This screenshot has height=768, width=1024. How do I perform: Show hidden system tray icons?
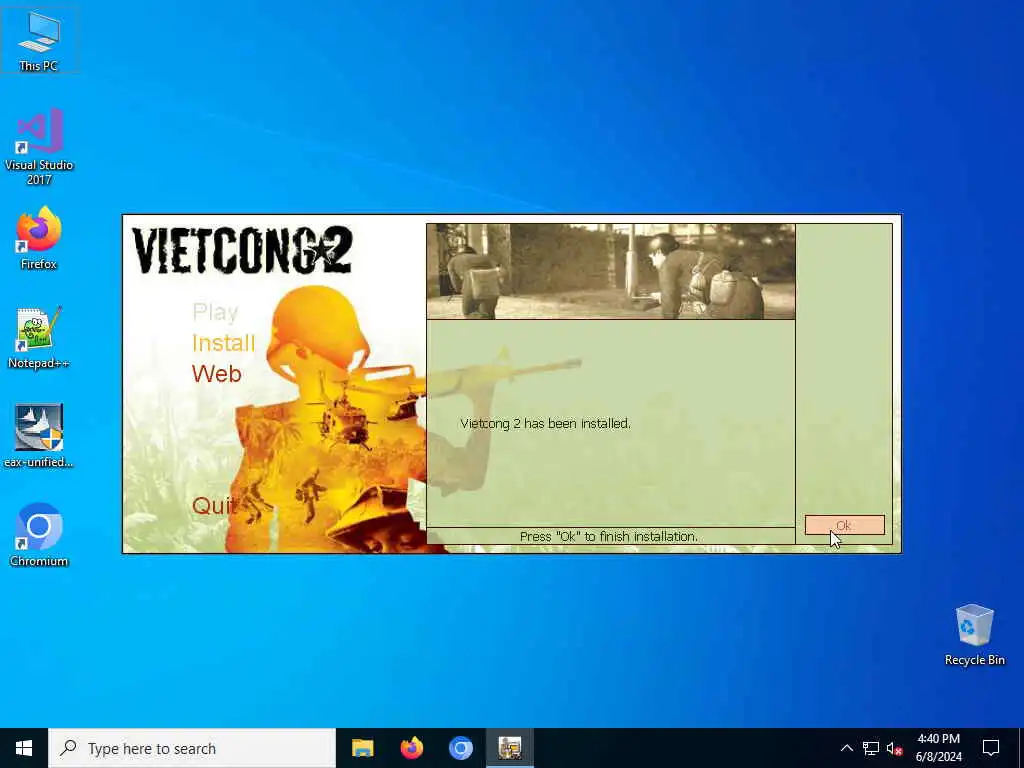846,748
